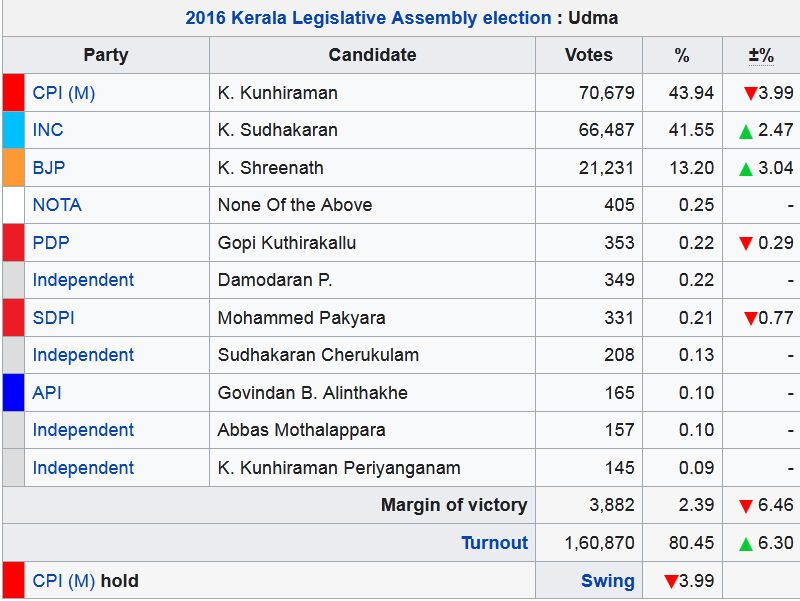Click the red down arrow beside 6.46

(x=745, y=507)
